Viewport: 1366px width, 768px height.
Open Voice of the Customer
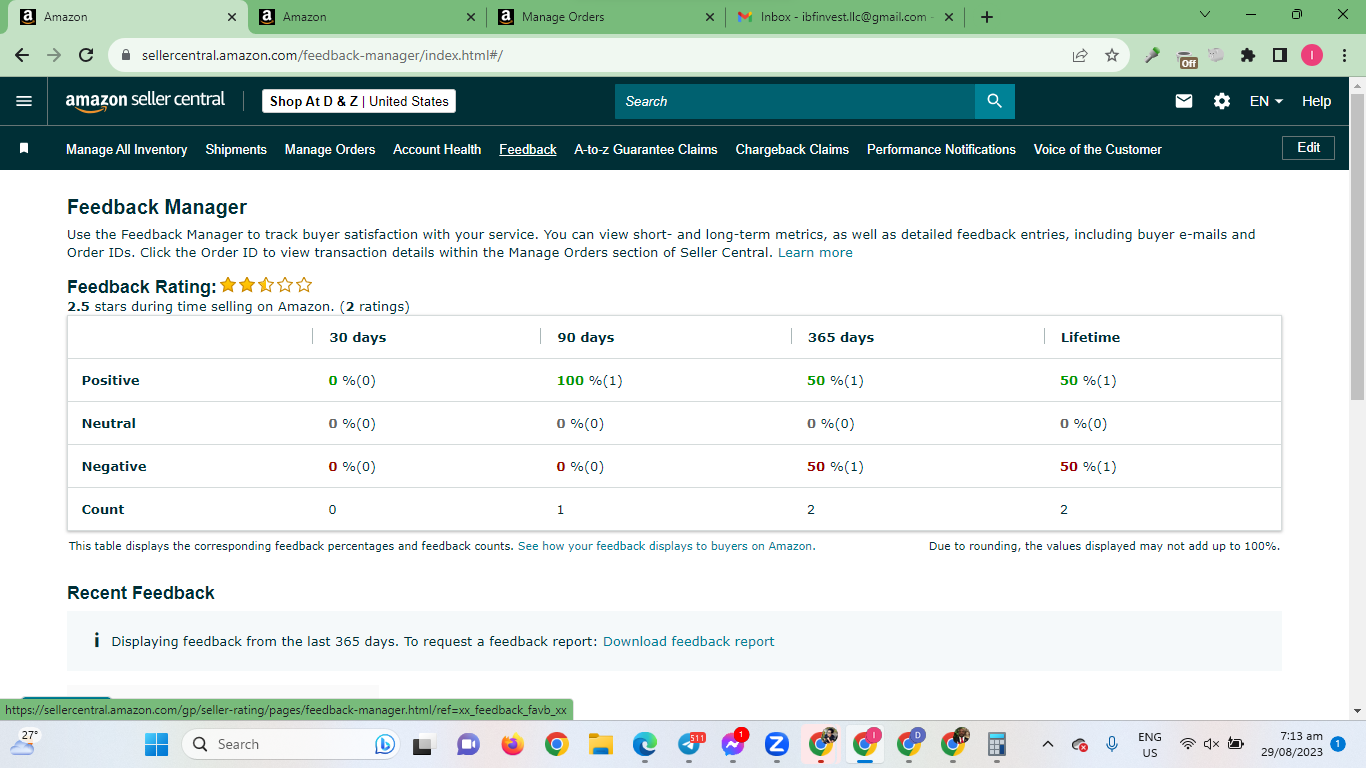(1098, 149)
